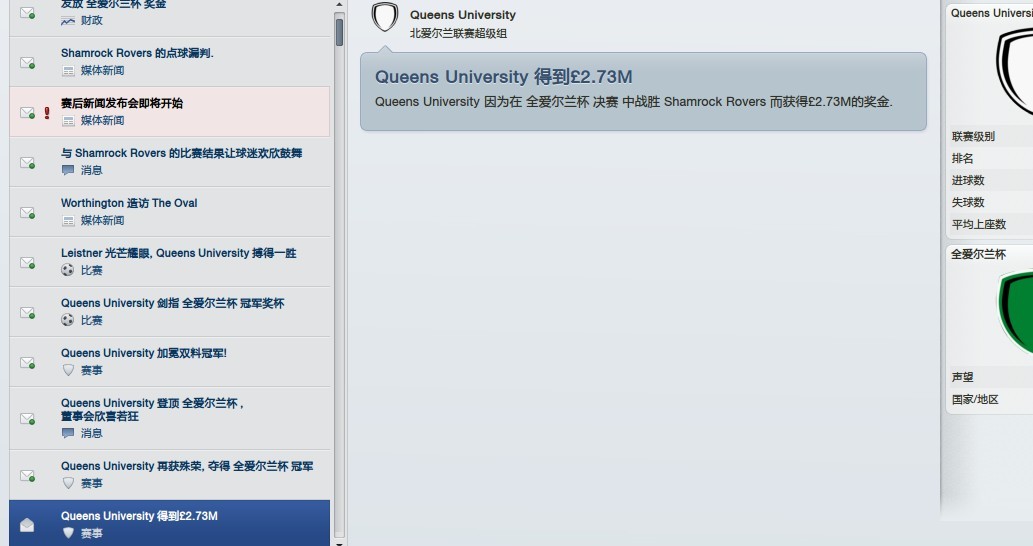This screenshot has height=546, width=1033.
Task: Click newspaper icon under Shamrock Rovers 的点球漏判
Action: (x=68, y=70)
